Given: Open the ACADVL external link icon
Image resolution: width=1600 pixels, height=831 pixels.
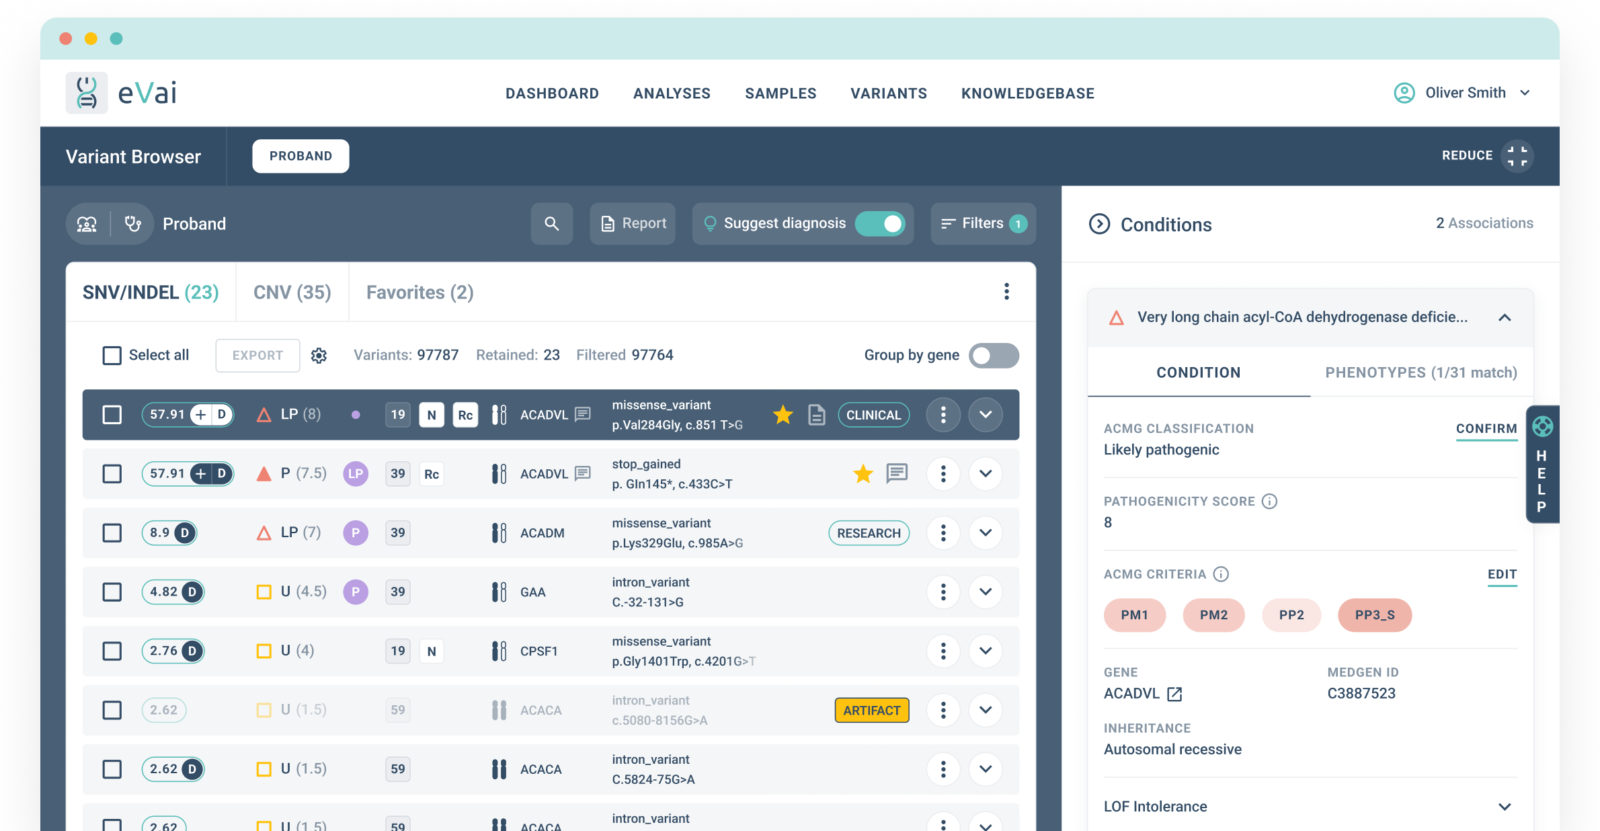Looking at the screenshot, I should pos(1175,694).
